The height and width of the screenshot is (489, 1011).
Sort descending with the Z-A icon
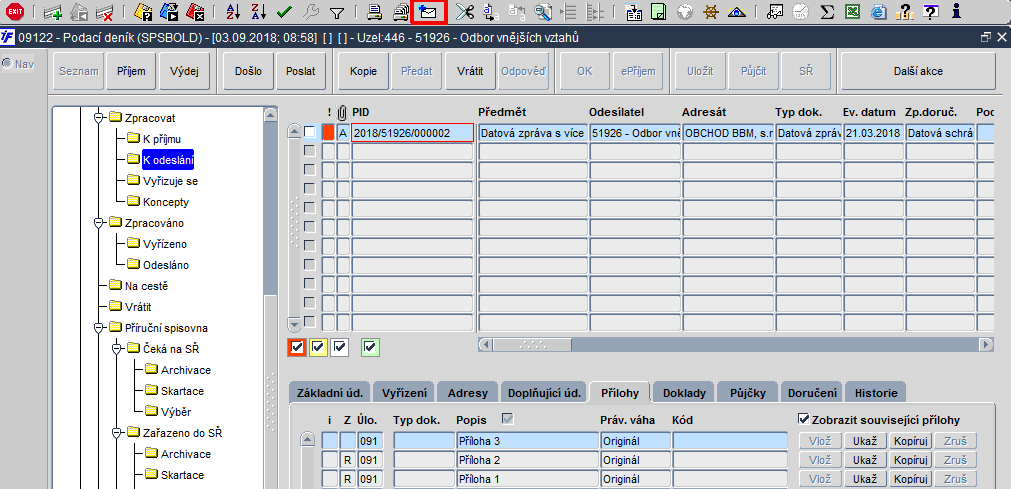pyautogui.click(x=259, y=11)
